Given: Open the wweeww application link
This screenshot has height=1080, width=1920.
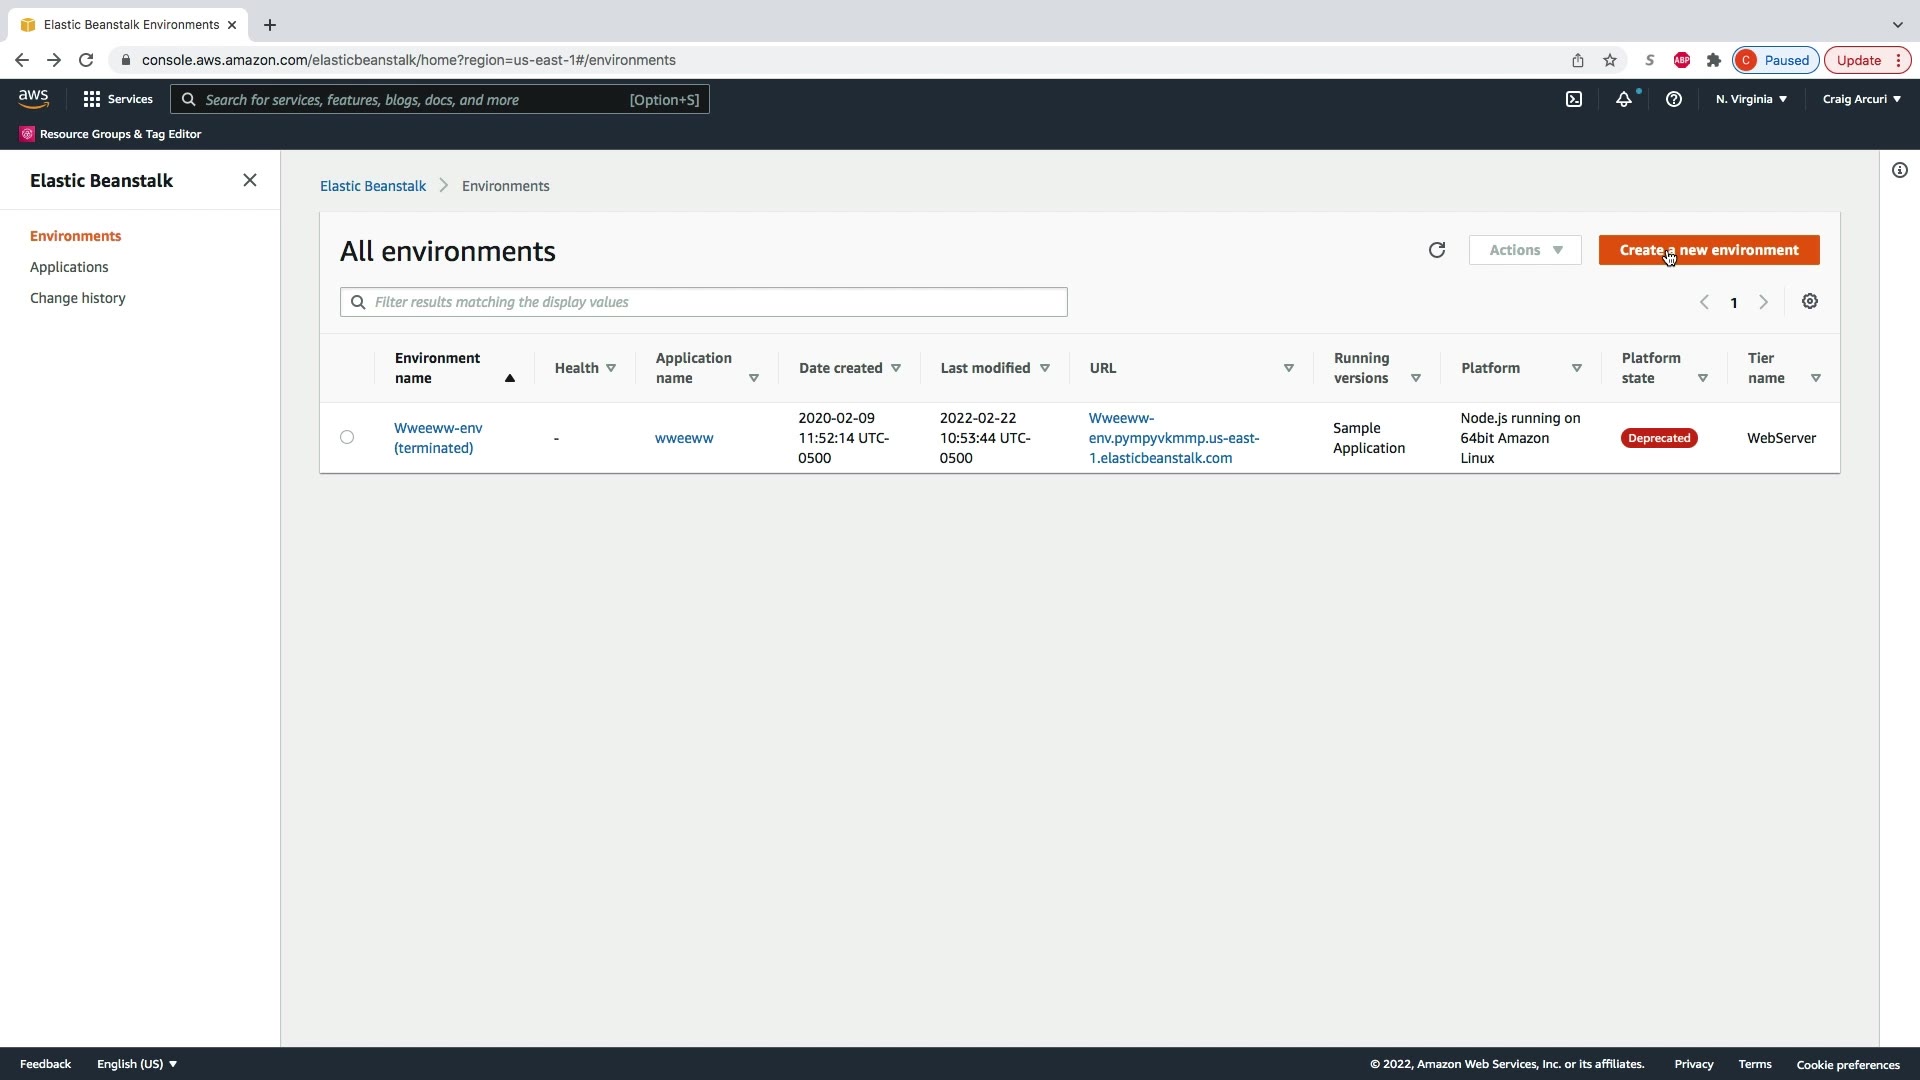Looking at the screenshot, I should [x=683, y=438].
